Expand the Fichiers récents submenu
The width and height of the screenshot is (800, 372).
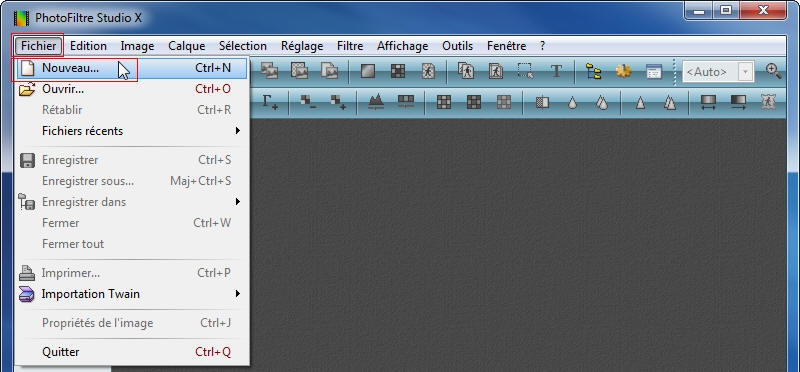click(132, 131)
